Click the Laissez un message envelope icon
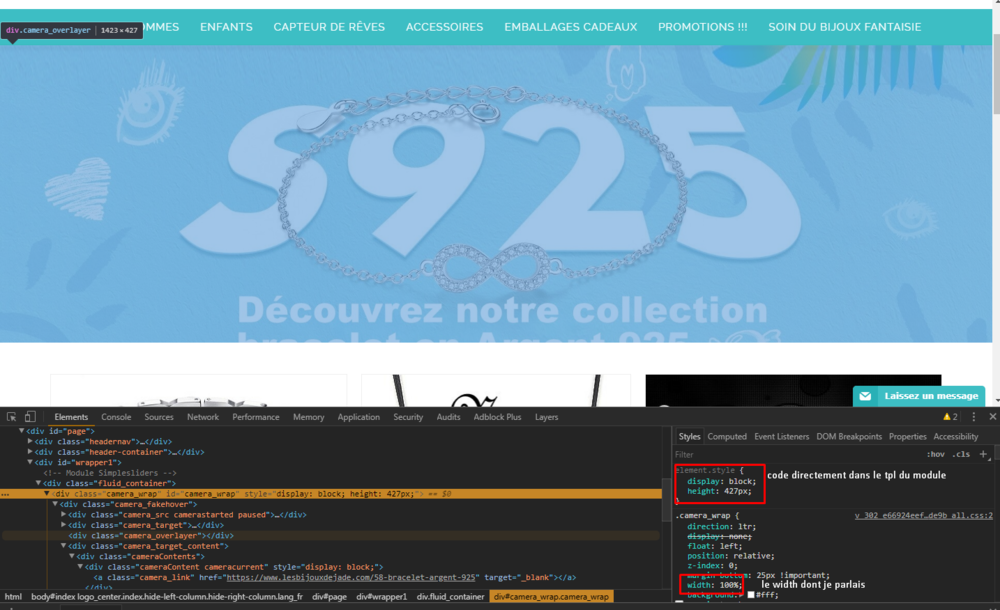 [x=866, y=396]
